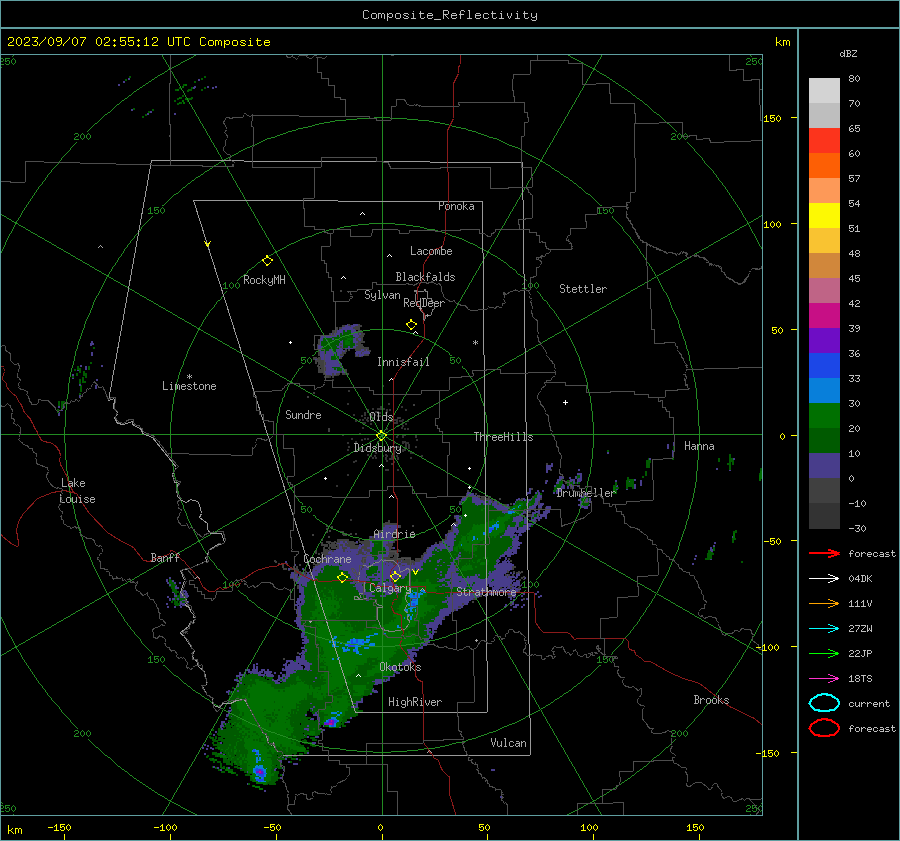The width and height of the screenshot is (900, 841).
Task: Select the Composite_Reflectivity title
Action: [x=450, y=15]
